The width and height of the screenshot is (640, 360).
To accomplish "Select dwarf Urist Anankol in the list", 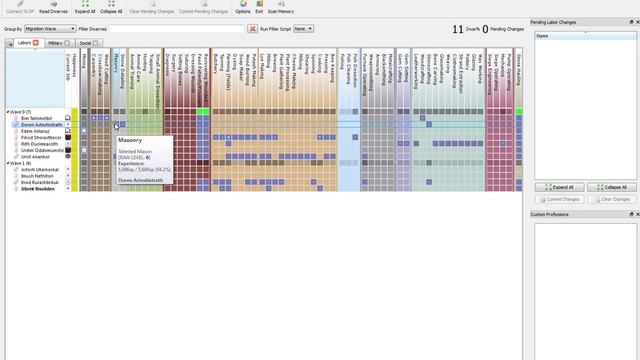I will point(35,157).
